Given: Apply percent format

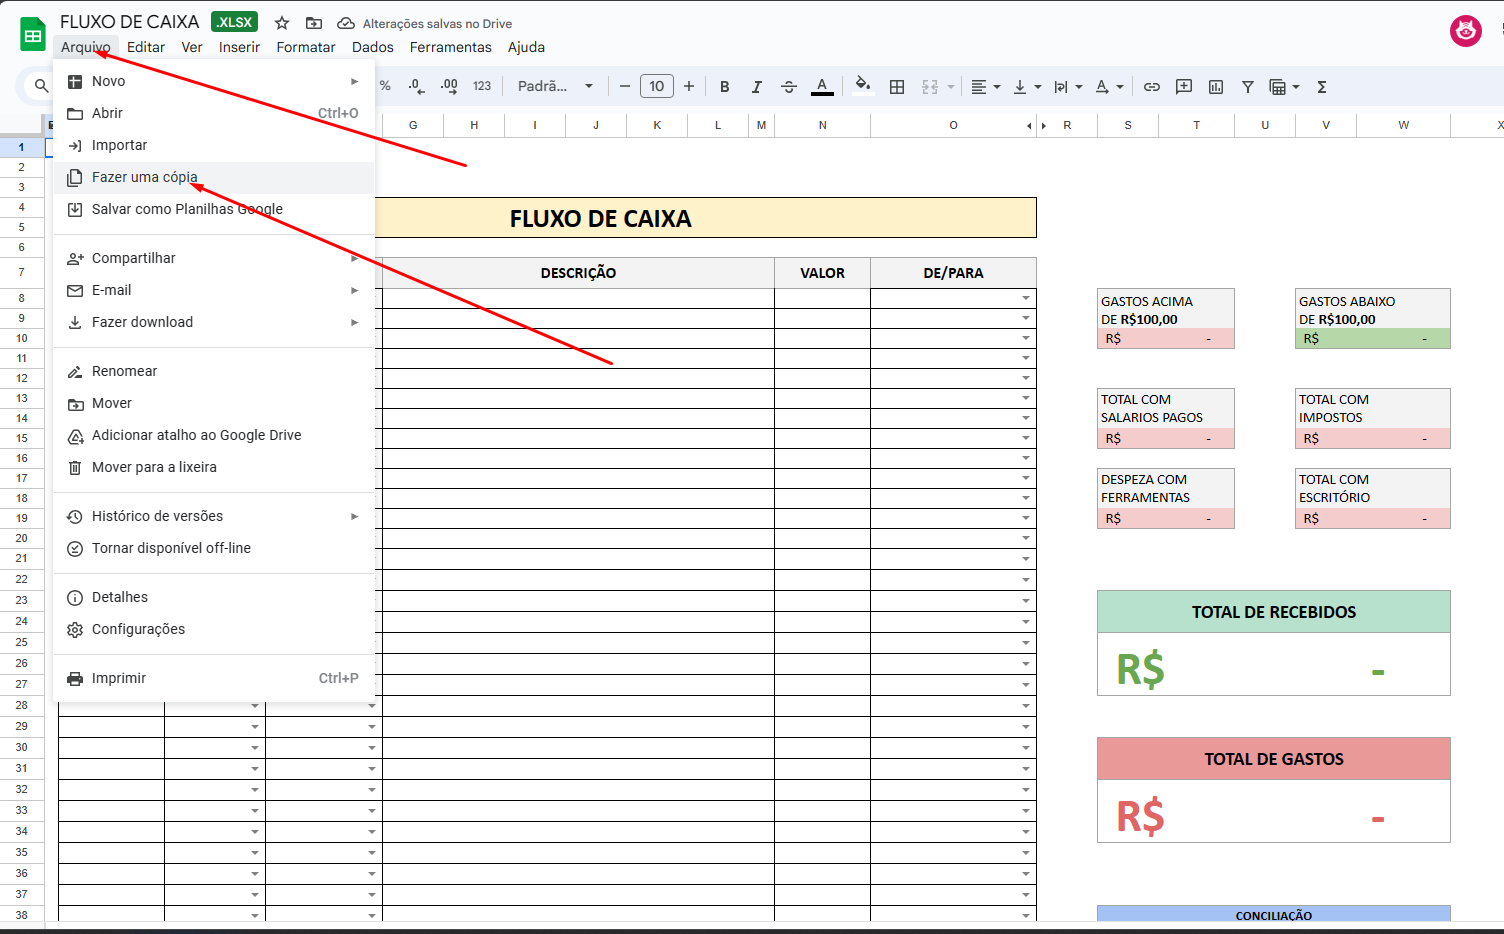Looking at the screenshot, I should [385, 87].
